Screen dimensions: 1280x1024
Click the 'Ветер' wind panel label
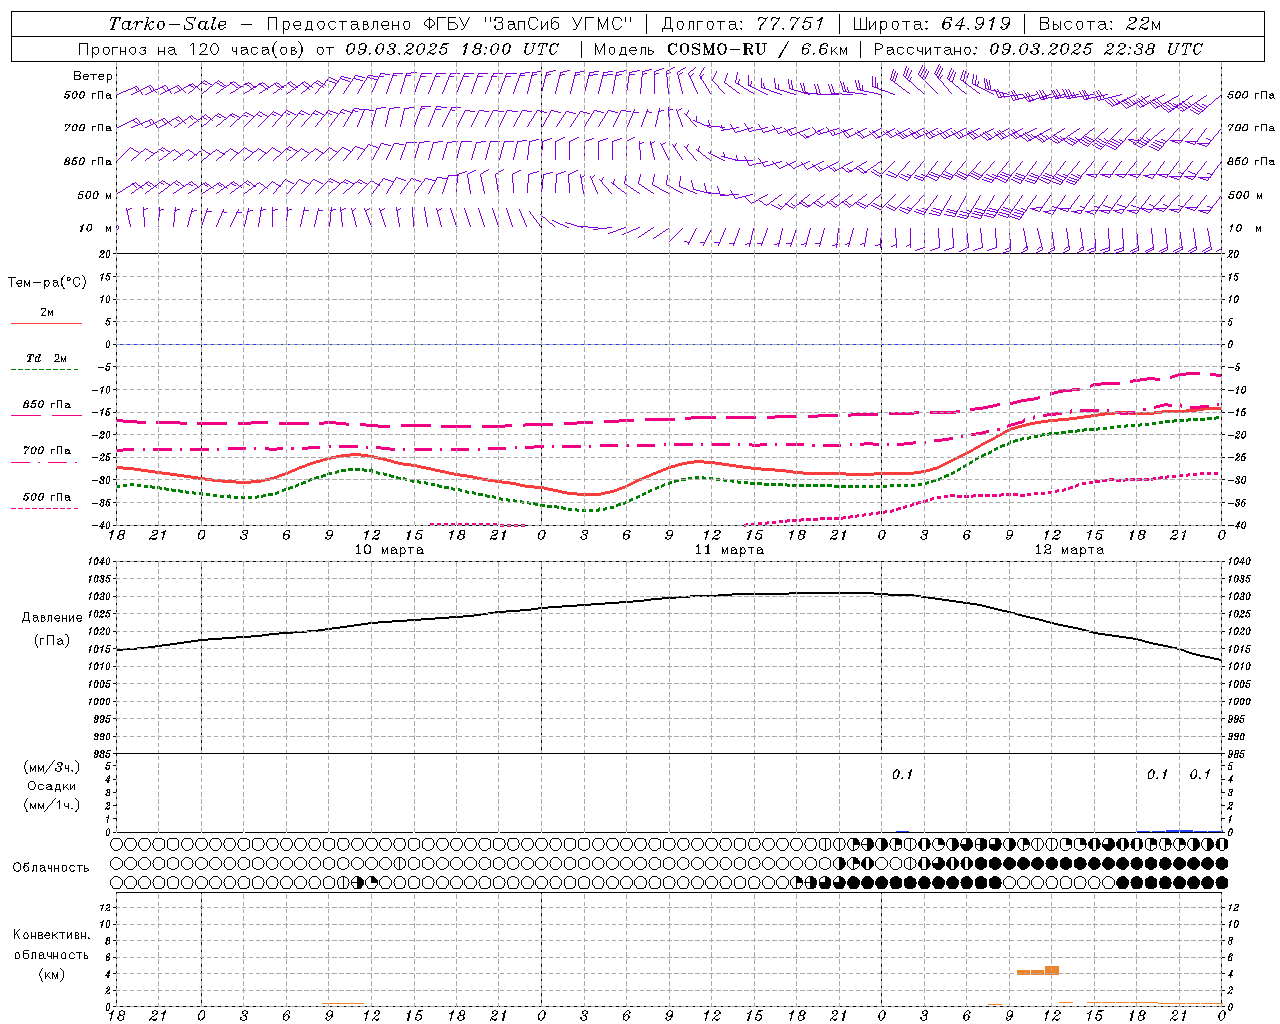pos(93,76)
